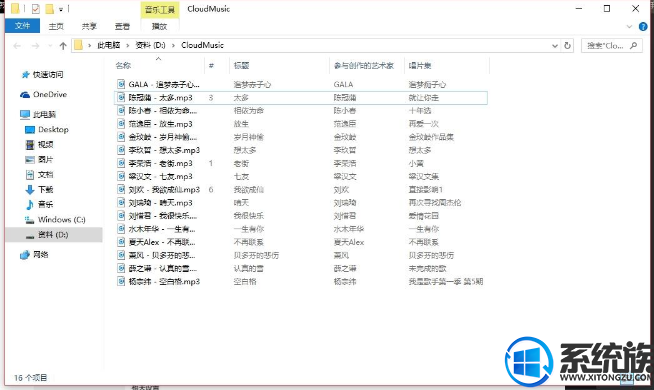Screen dimensions: 654x390
Task: Select the 陈冠蒲 - 太多.mp3 file icon
Action: pos(121,98)
